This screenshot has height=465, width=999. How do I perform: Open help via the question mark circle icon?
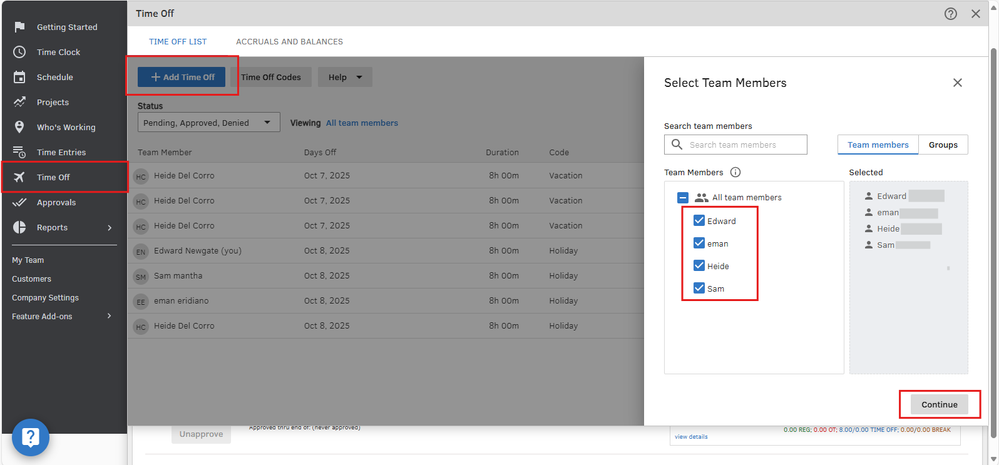tap(950, 14)
